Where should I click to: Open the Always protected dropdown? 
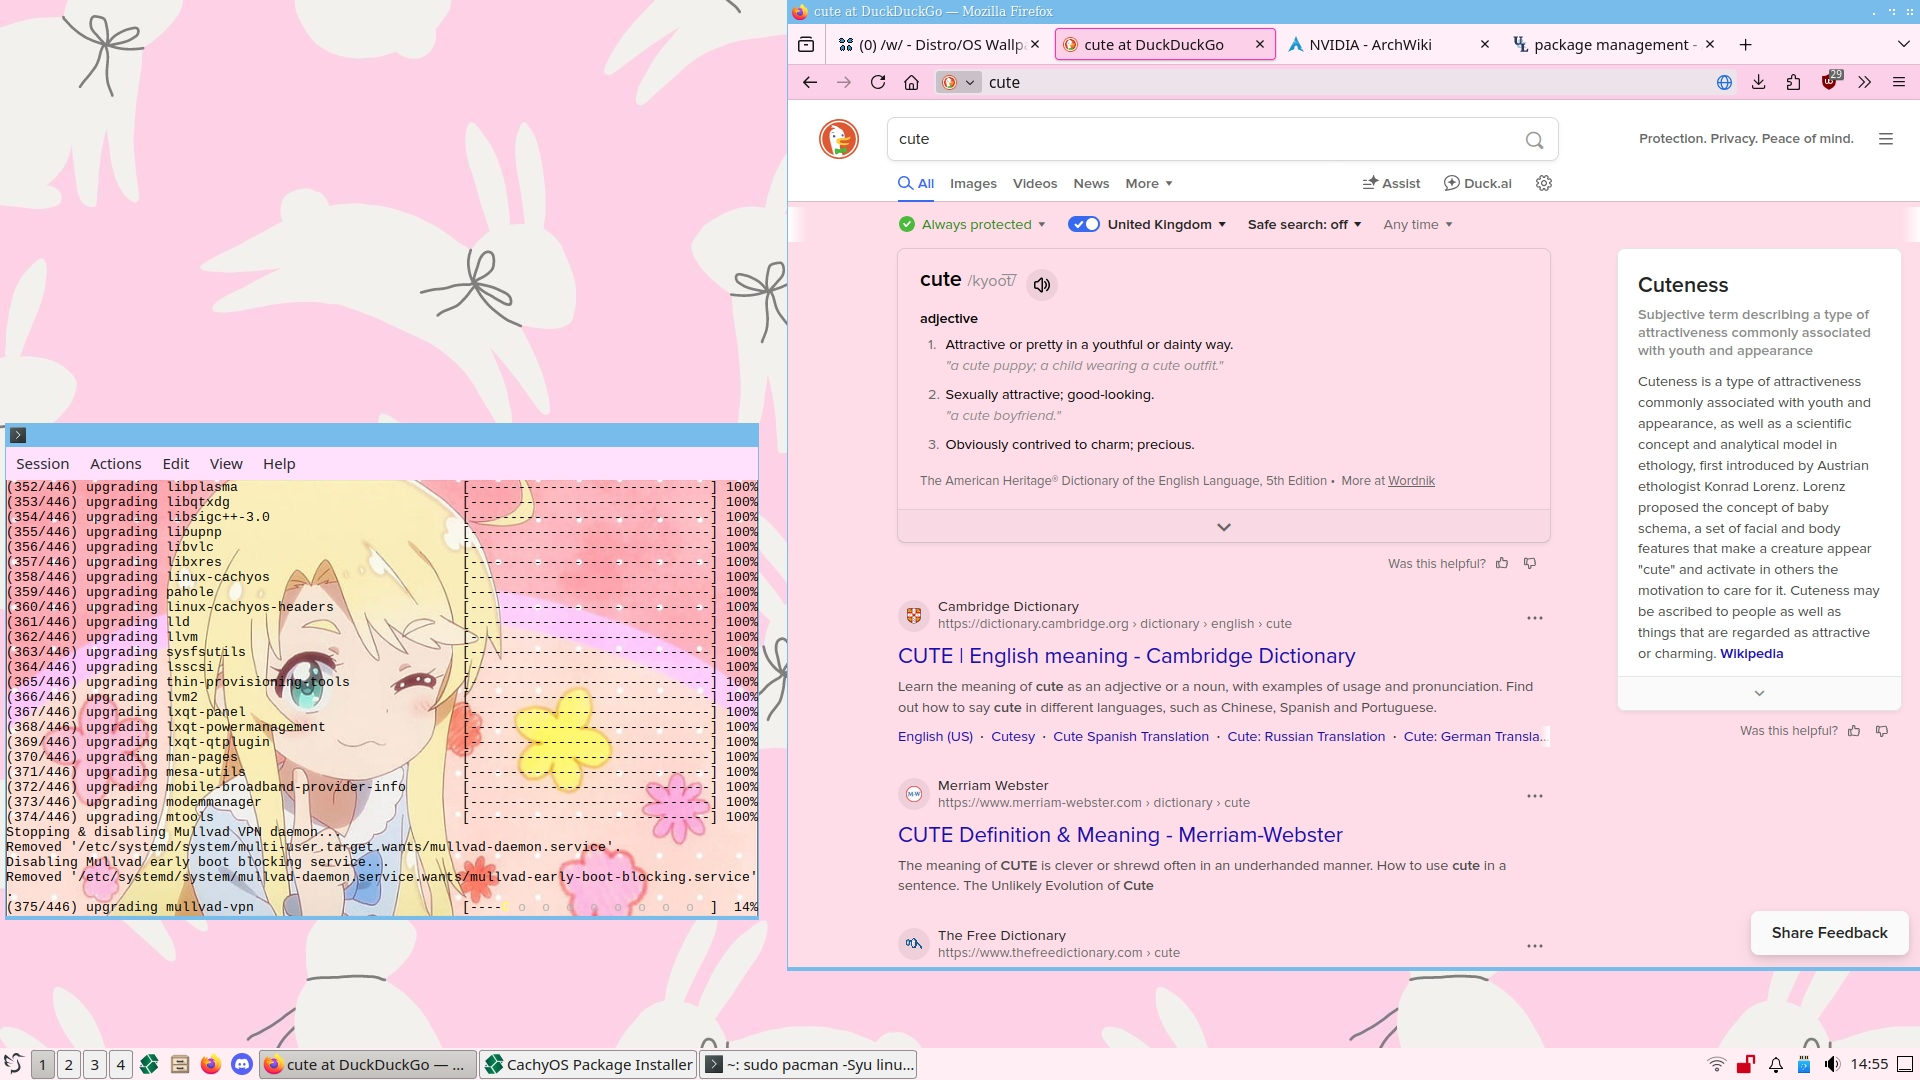[972, 225]
